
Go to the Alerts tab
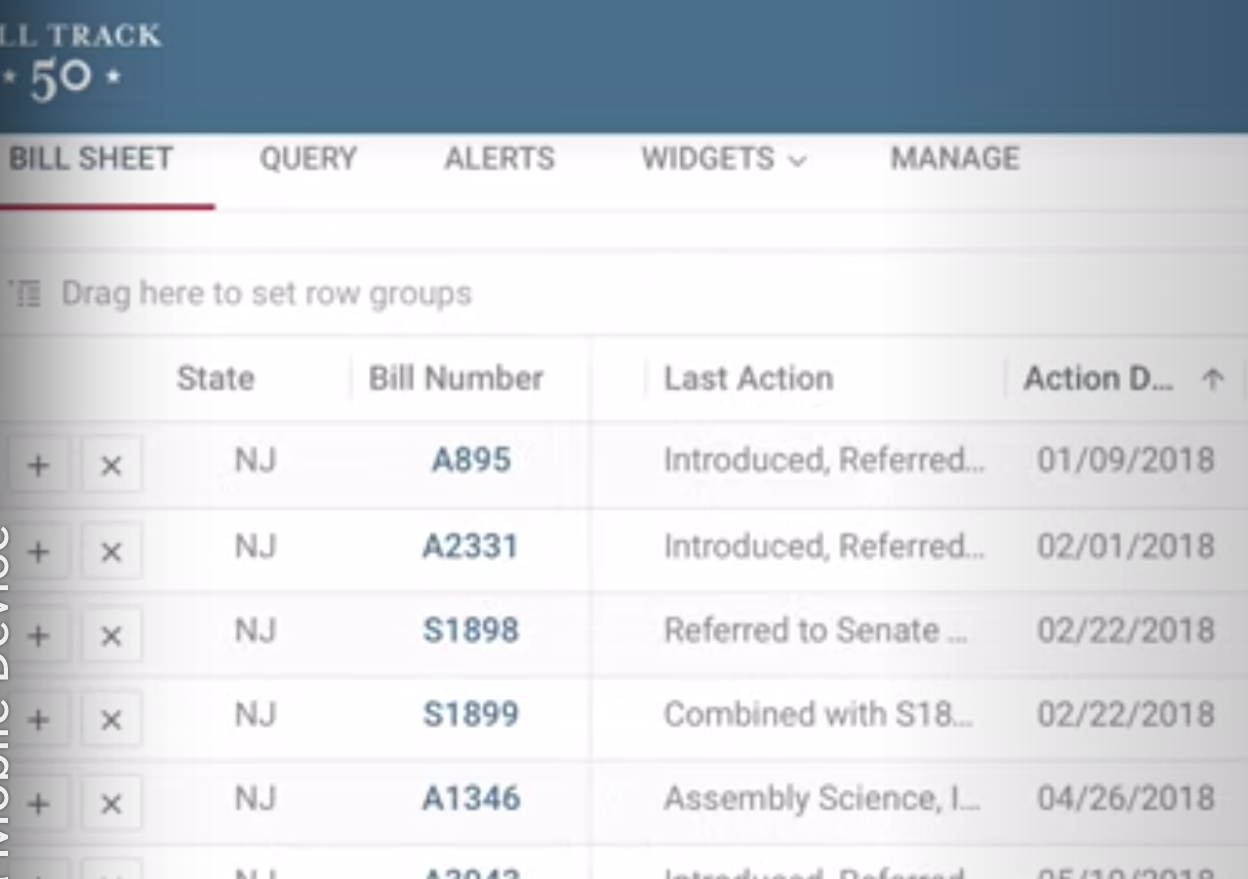pyautogui.click(x=499, y=159)
